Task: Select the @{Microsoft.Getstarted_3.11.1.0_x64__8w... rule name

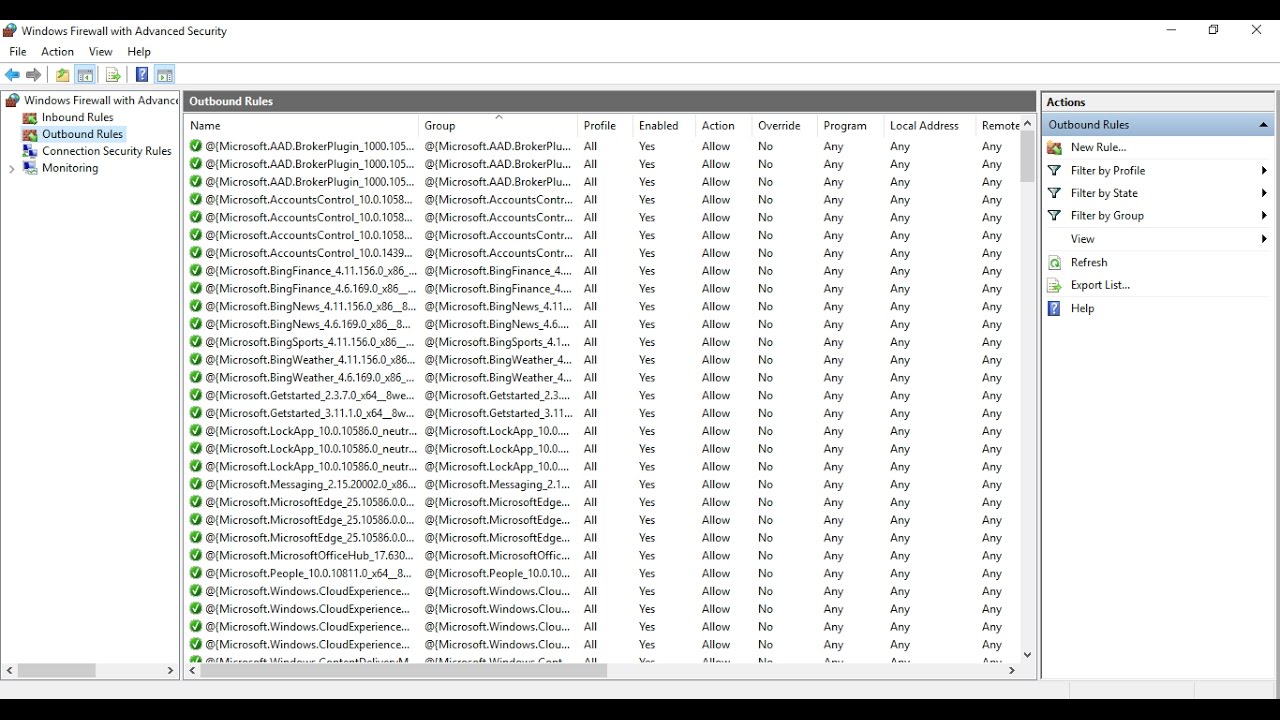Action: pos(309,413)
